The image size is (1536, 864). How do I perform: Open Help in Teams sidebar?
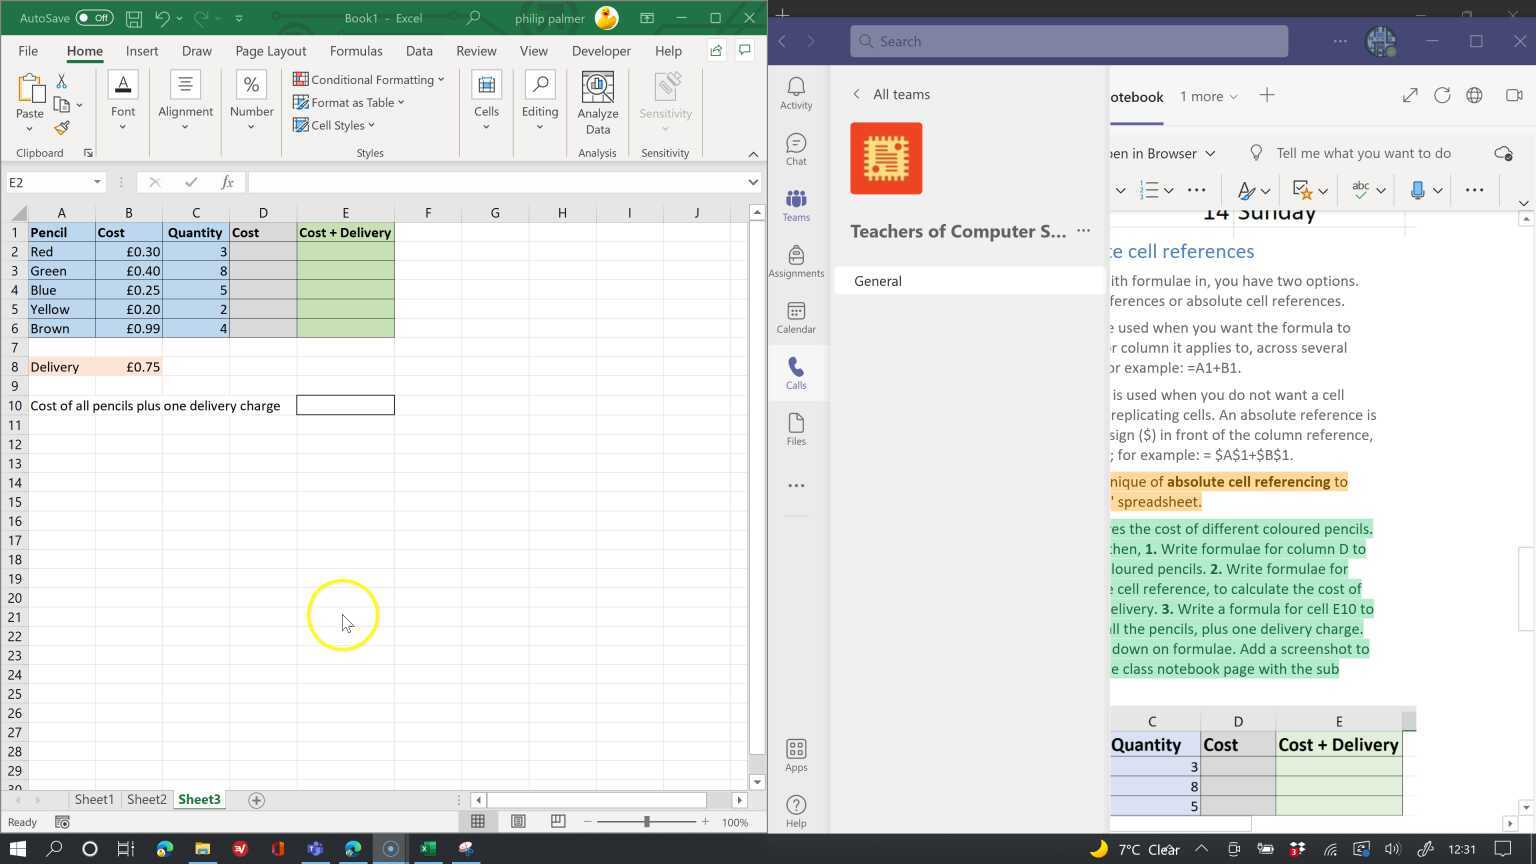[x=796, y=811]
